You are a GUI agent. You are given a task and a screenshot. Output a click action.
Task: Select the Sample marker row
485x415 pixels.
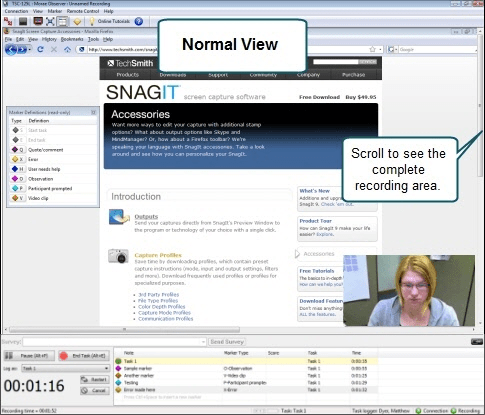[246, 368]
